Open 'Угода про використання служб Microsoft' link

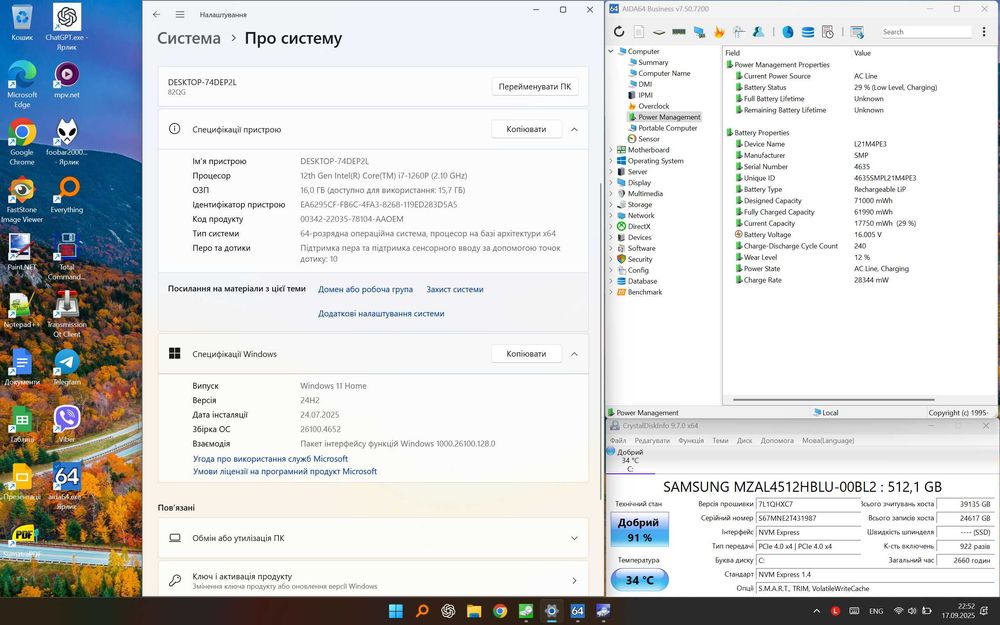270,459
